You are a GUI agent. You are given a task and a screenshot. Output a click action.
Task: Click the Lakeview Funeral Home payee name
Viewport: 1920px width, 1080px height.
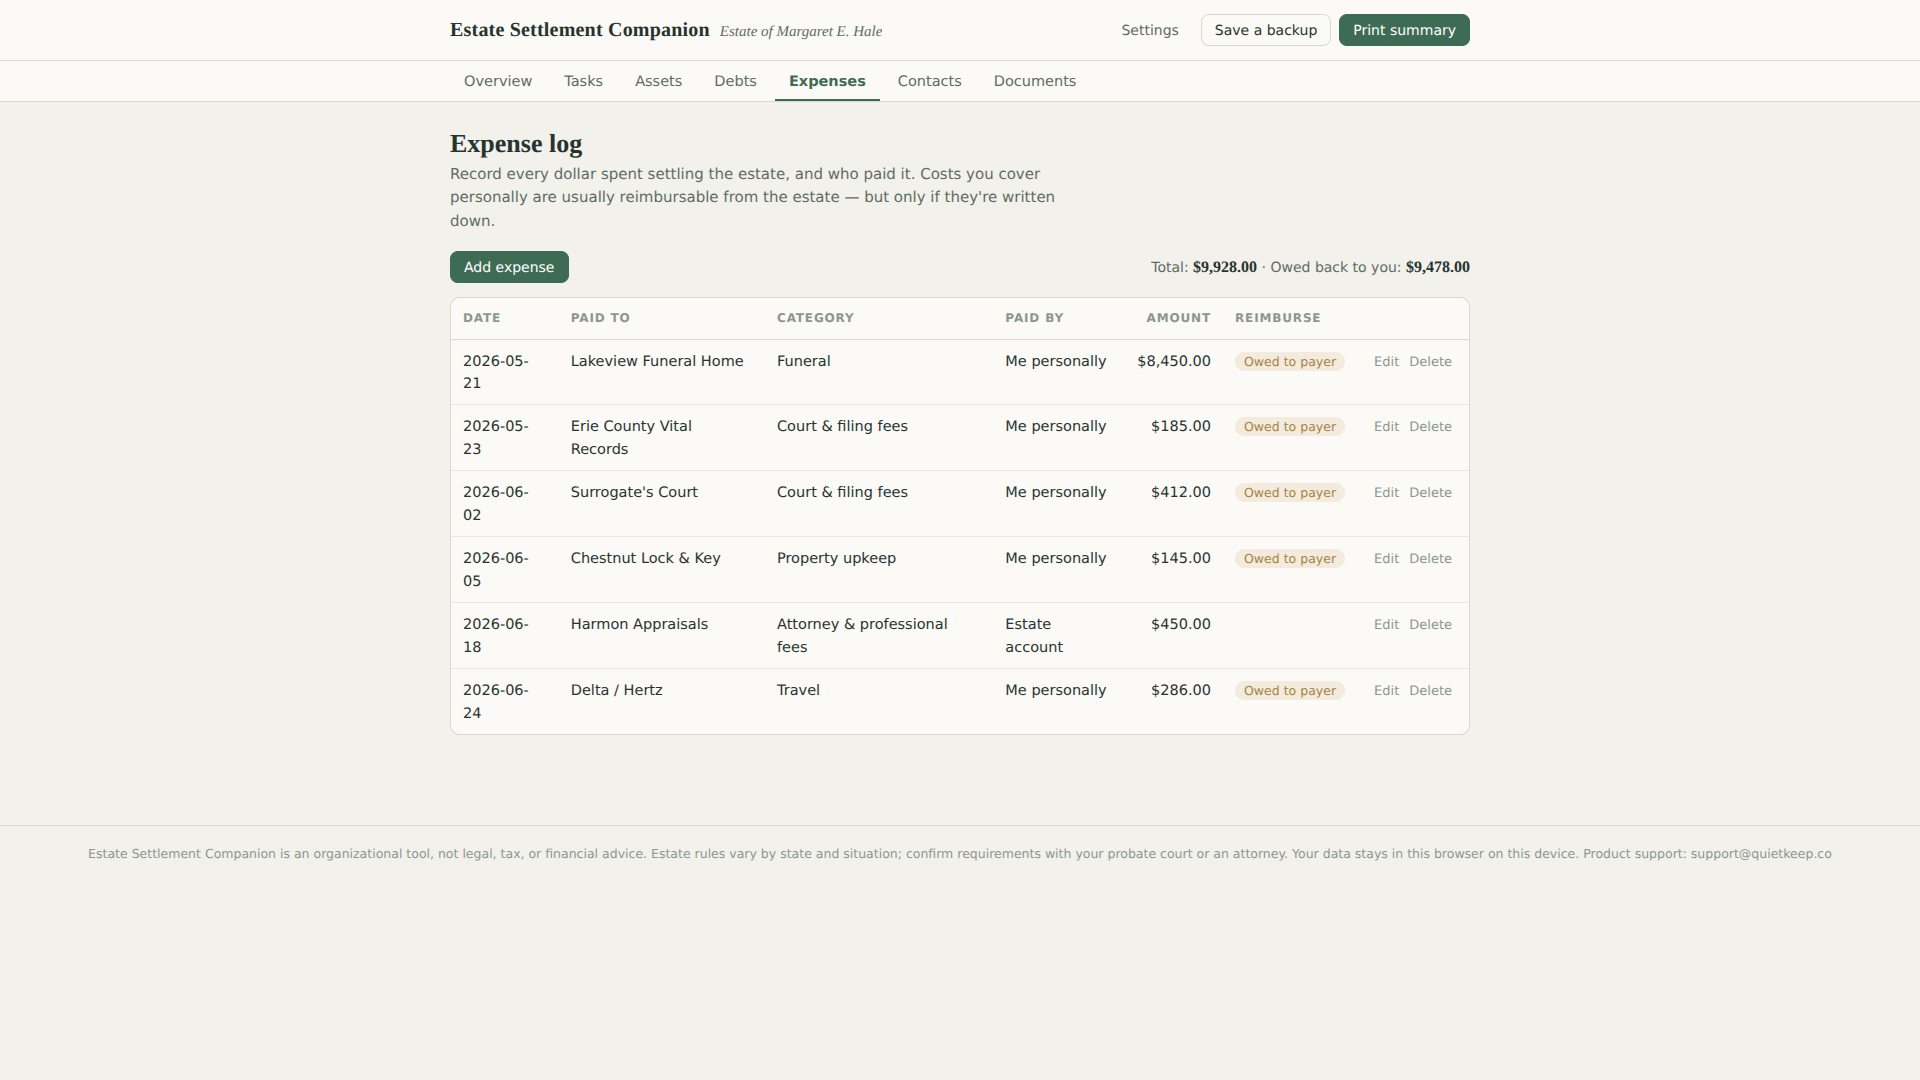click(657, 361)
